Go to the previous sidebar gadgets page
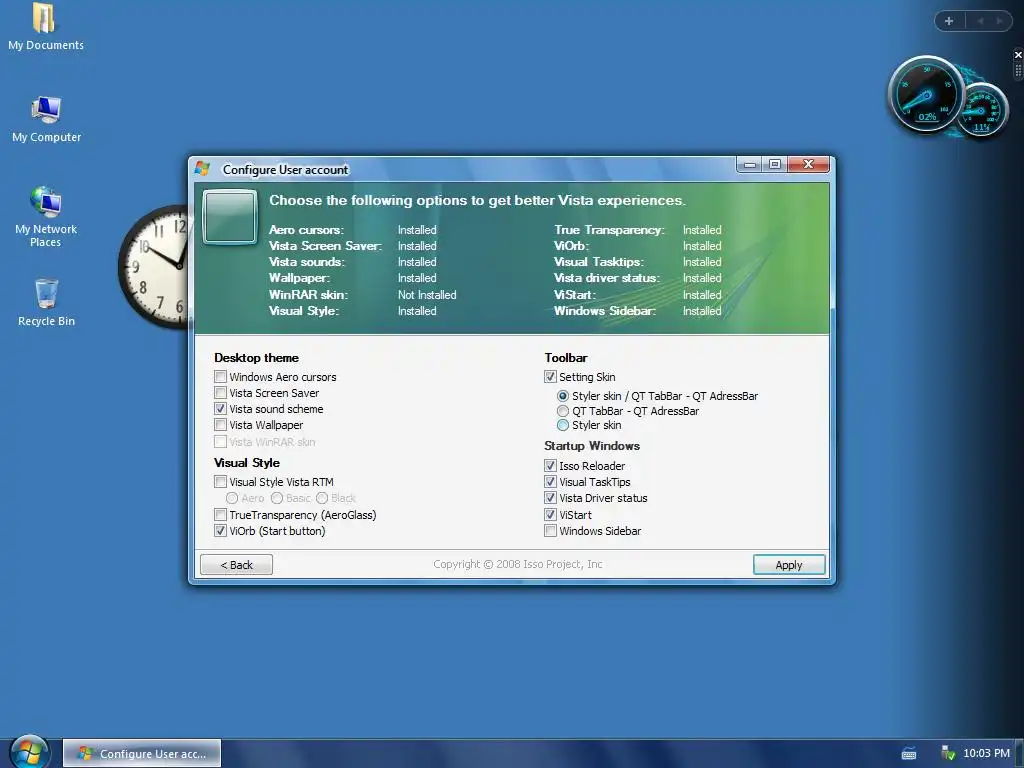This screenshot has width=1024, height=768. tap(980, 21)
